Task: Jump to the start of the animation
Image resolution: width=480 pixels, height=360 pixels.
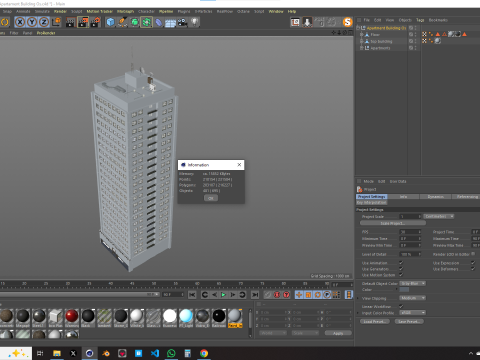Action: (x=192, y=295)
